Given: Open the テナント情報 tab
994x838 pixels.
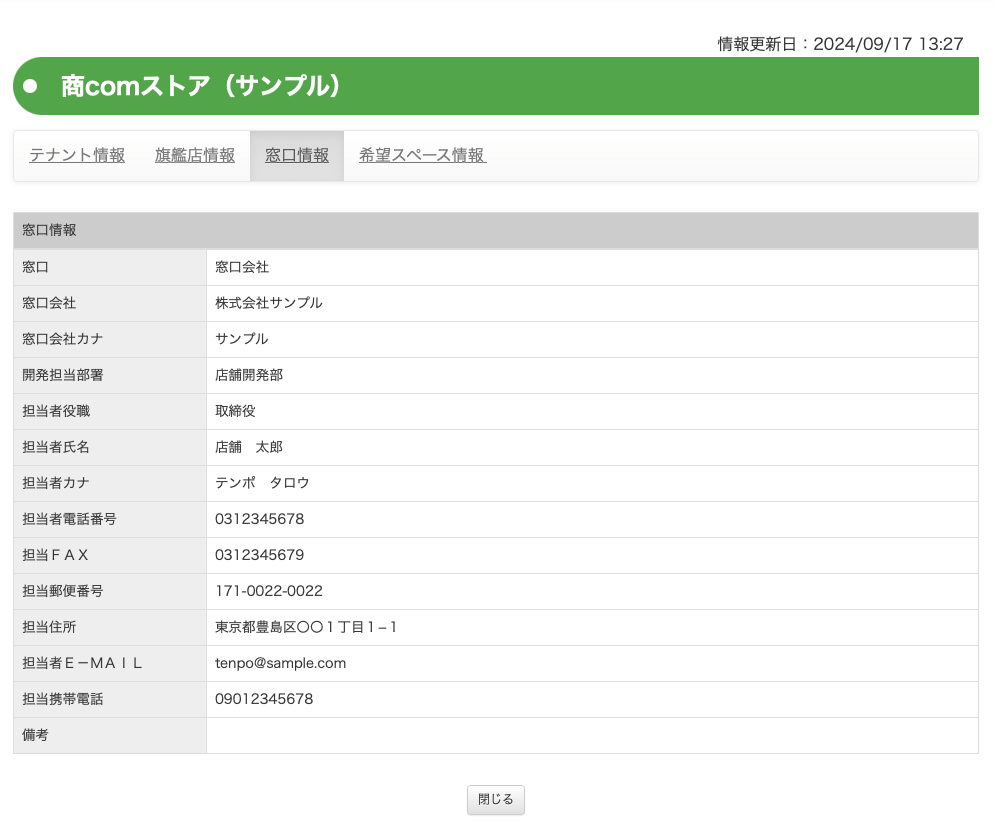Looking at the screenshot, I should 77,156.
